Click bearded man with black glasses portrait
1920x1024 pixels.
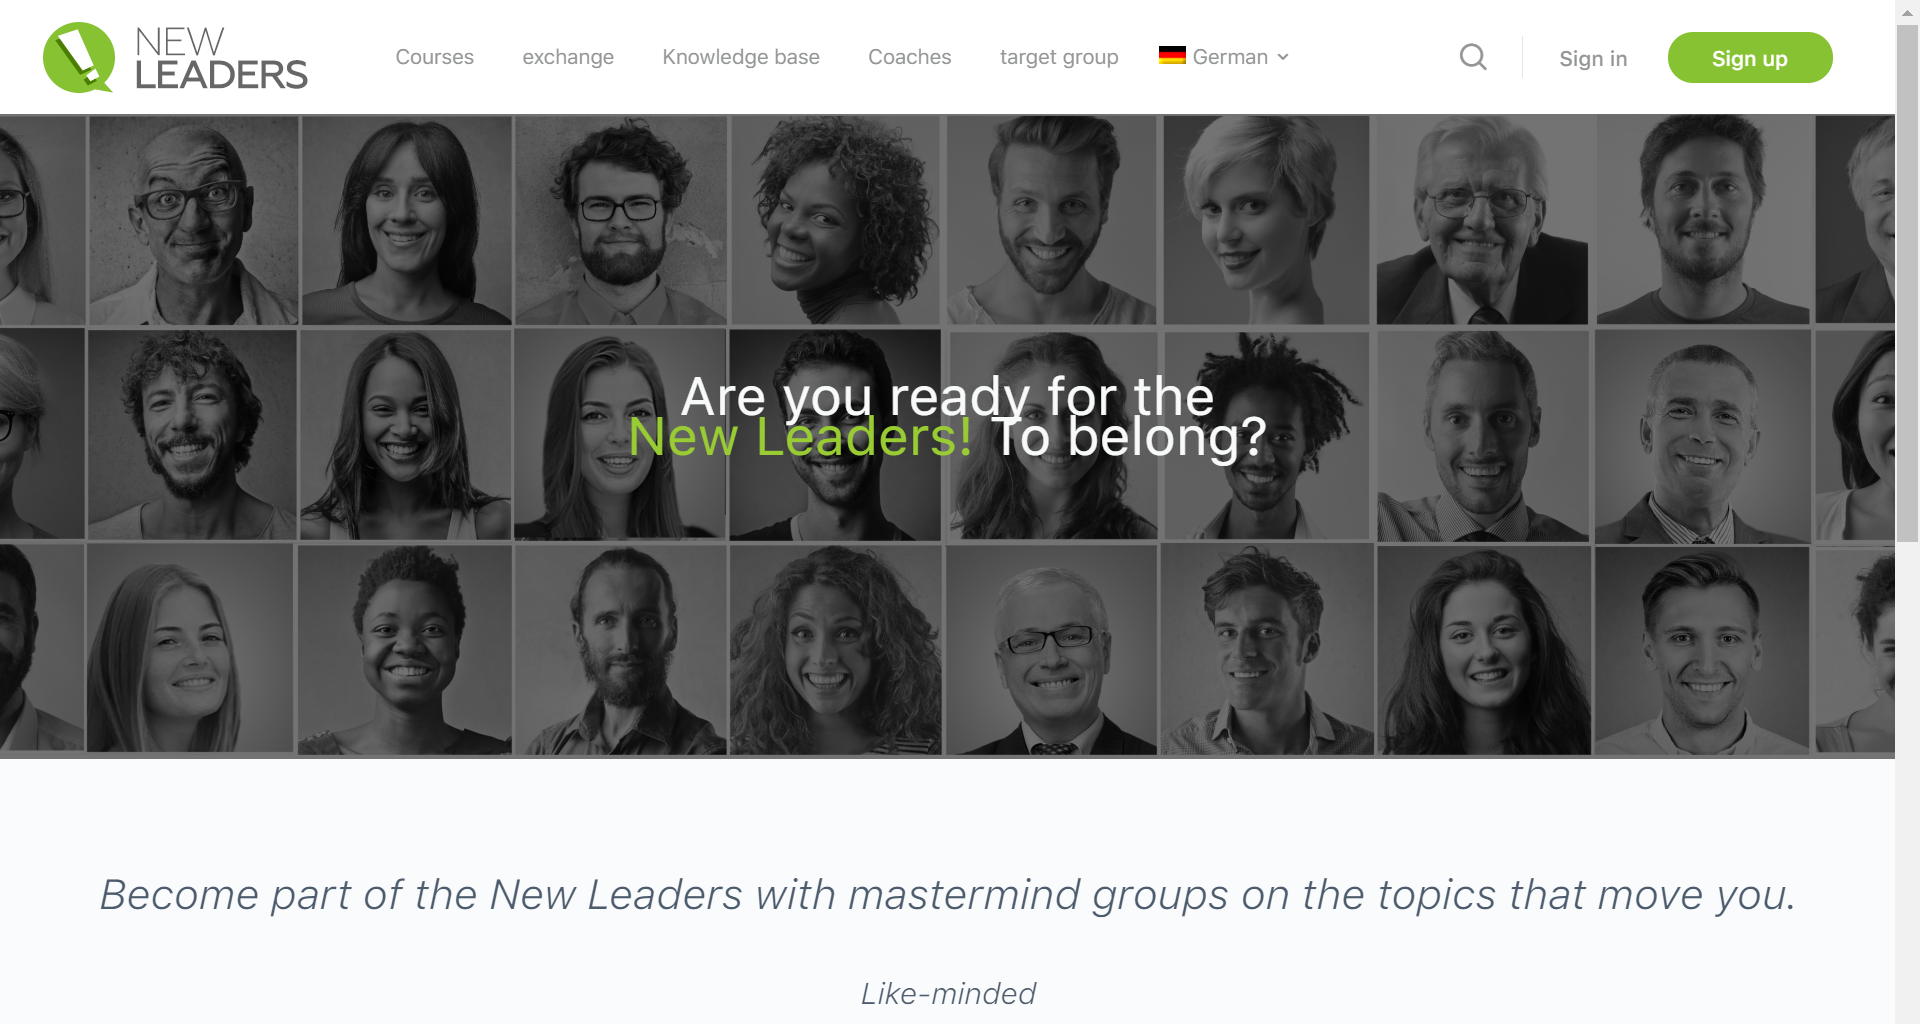621,220
